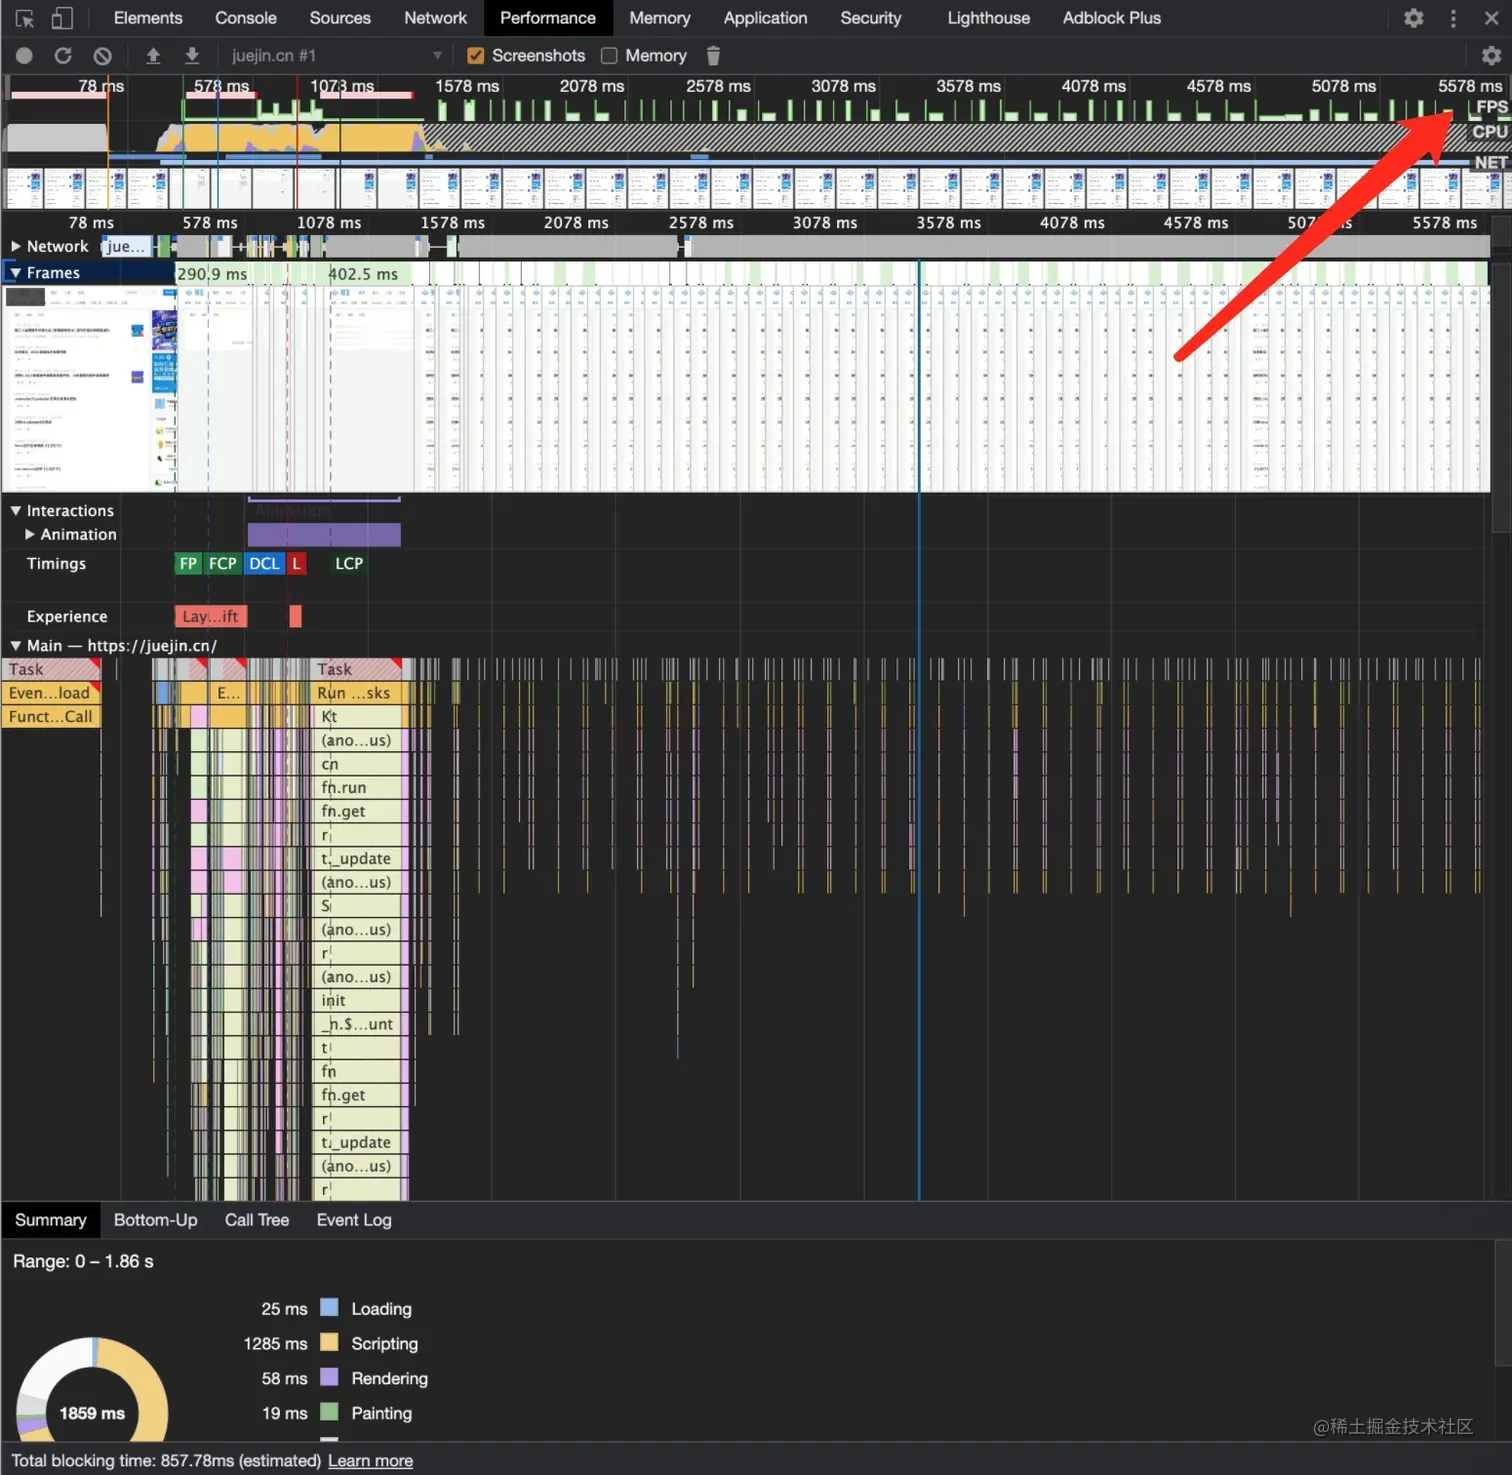Load a profile using the upload icon

153,56
